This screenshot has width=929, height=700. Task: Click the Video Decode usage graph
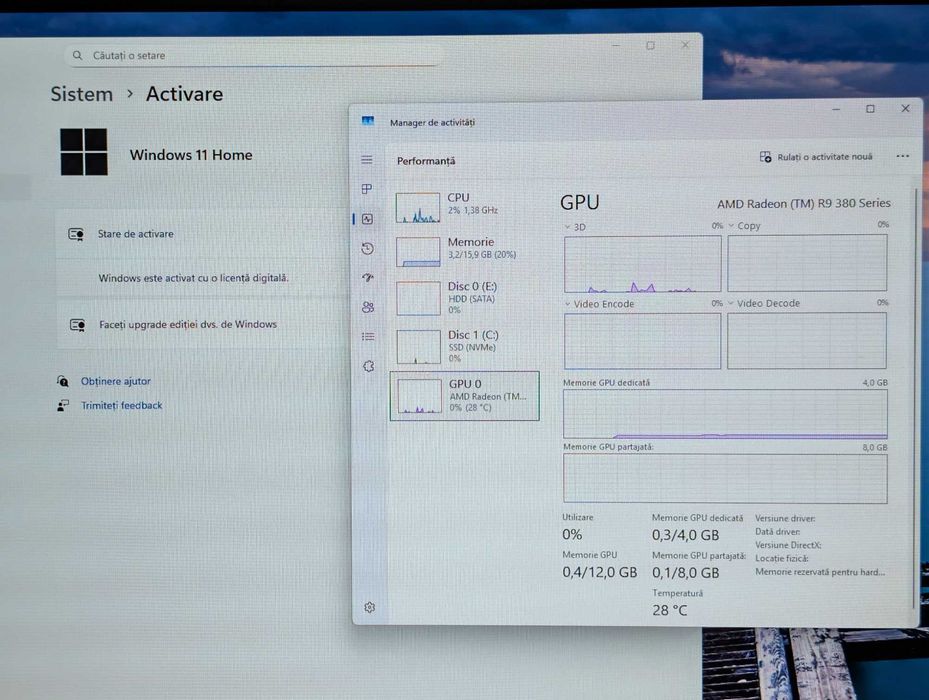click(807, 340)
